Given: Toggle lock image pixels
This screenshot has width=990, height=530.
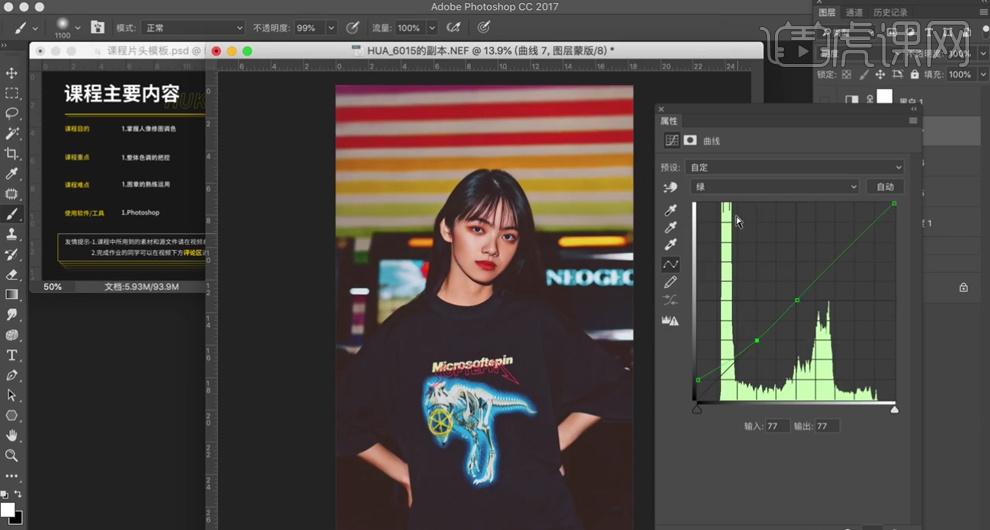Looking at the screenshot, I should click(864, 74).
